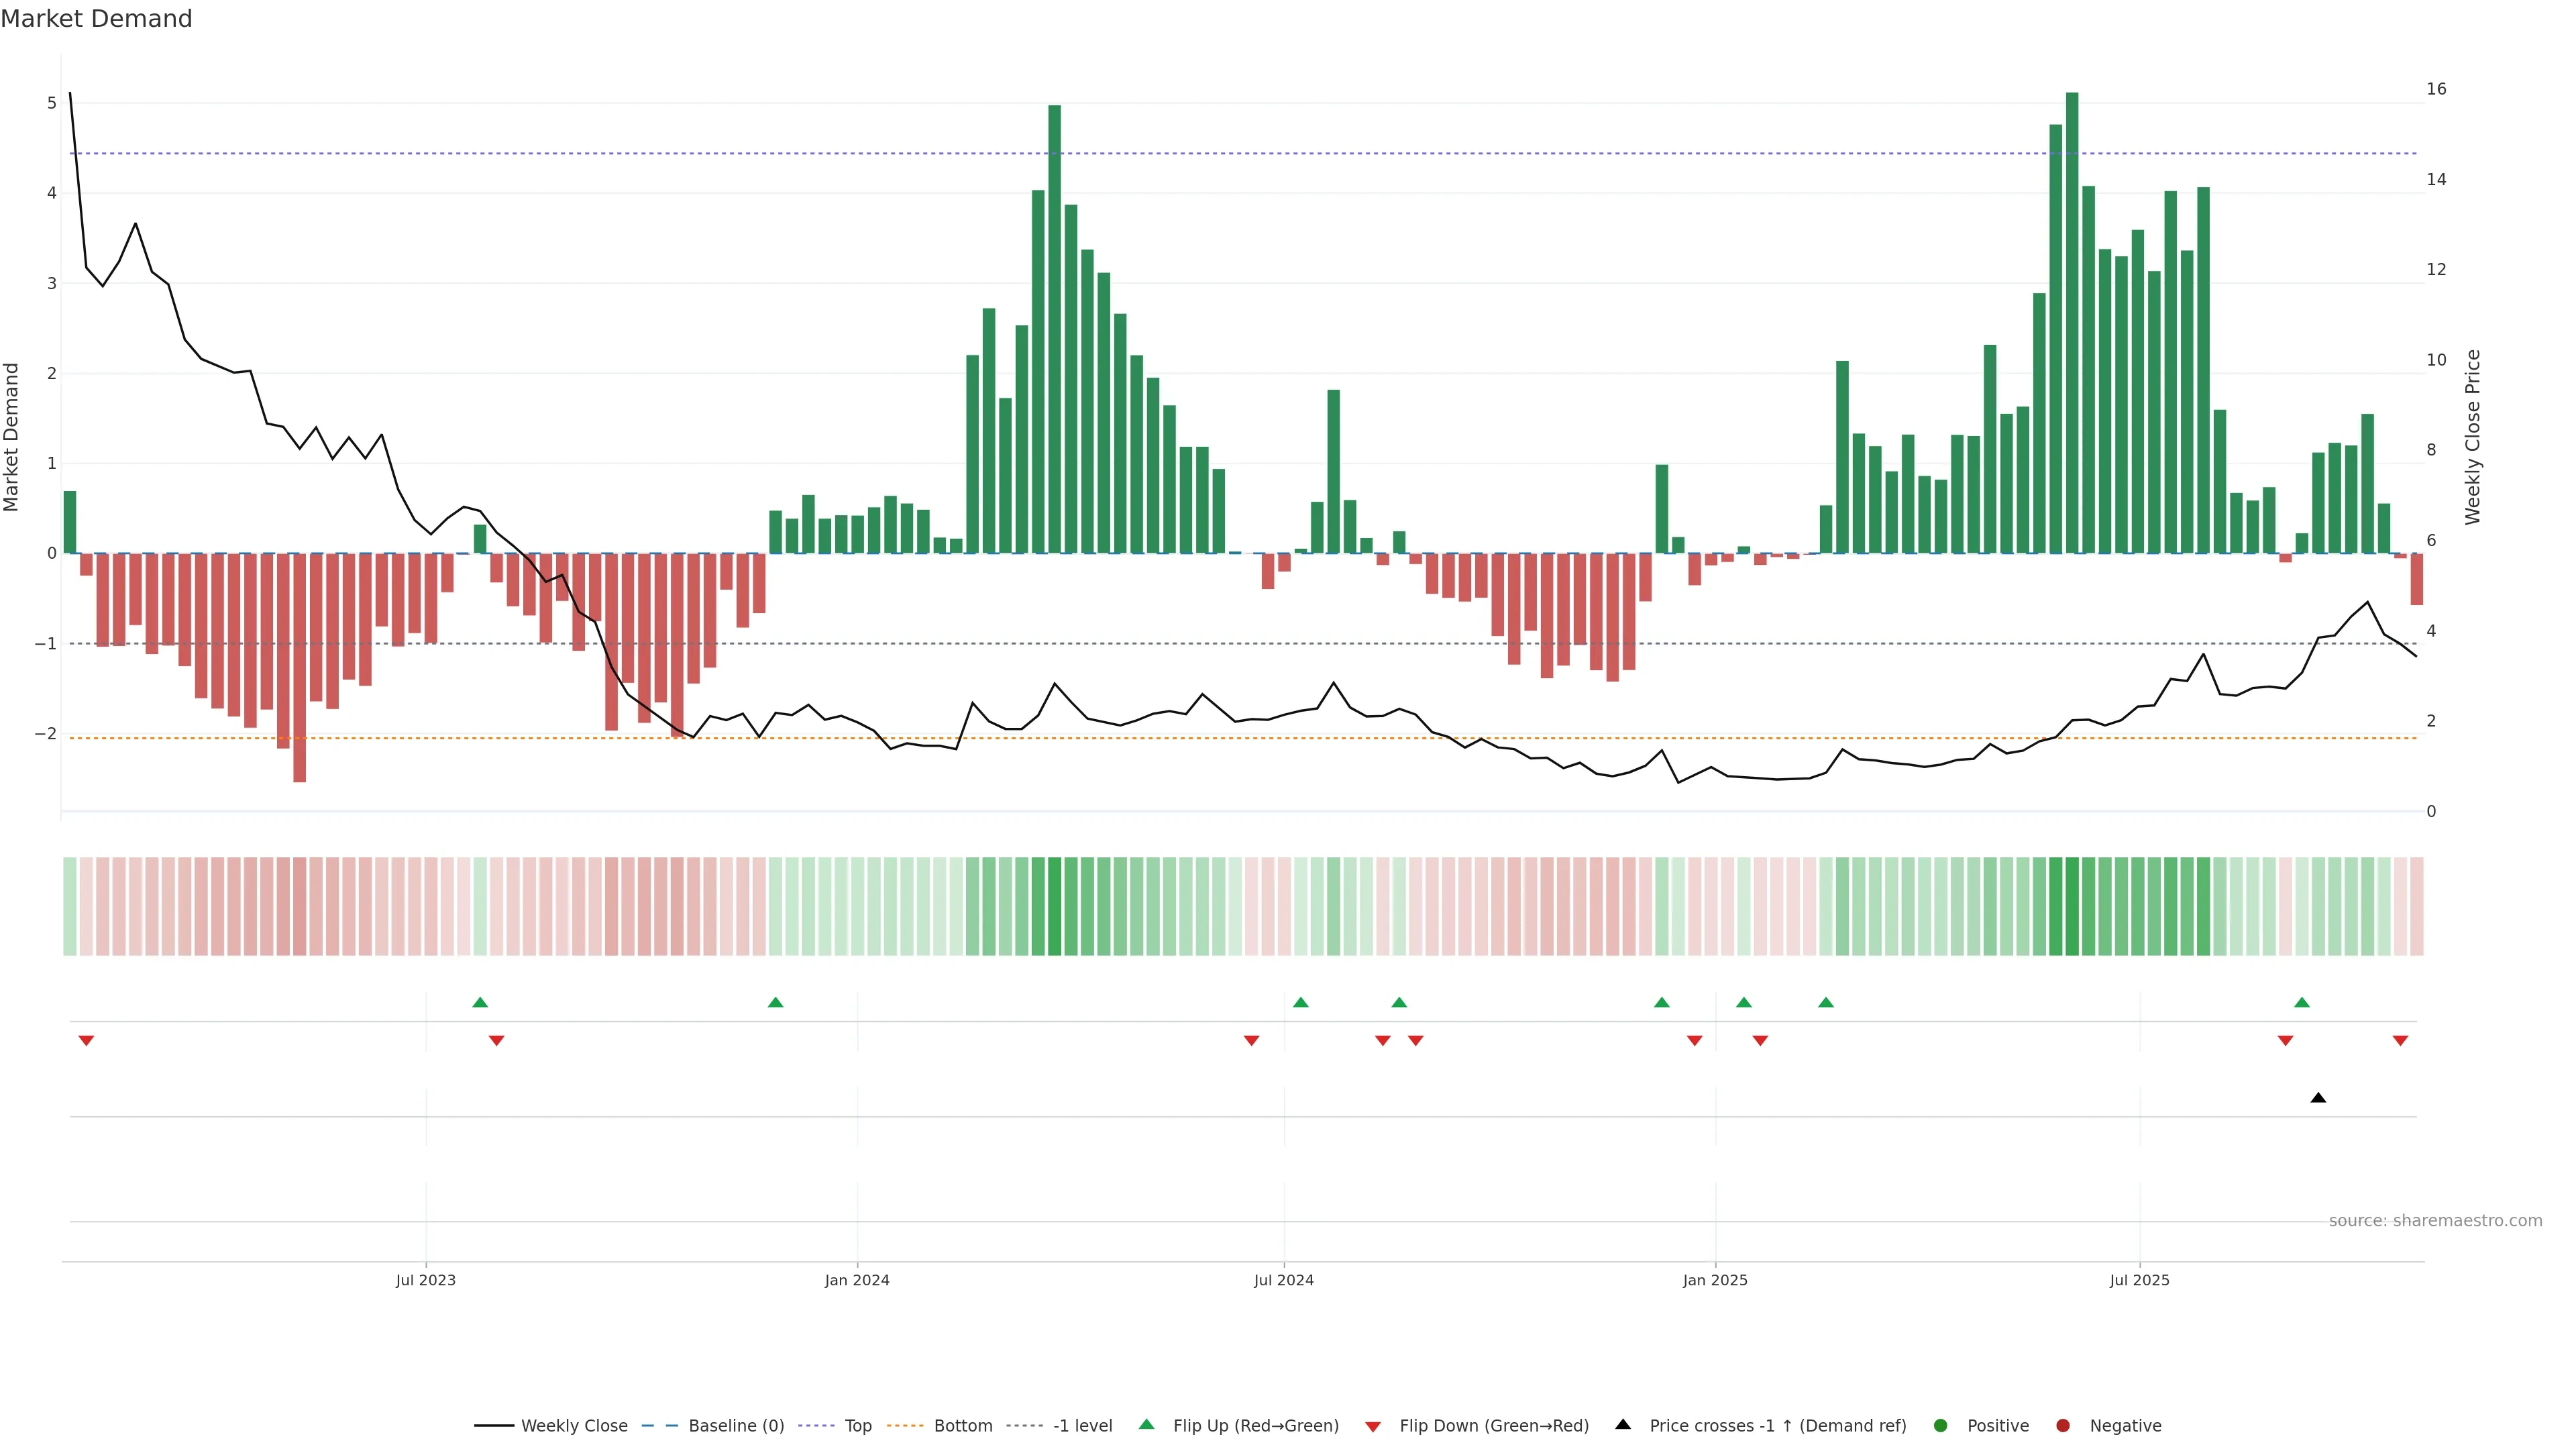2576x1449 pixels.
Task: Click the darkest green heatmap cell in 2024
Action: (1054, 906)
